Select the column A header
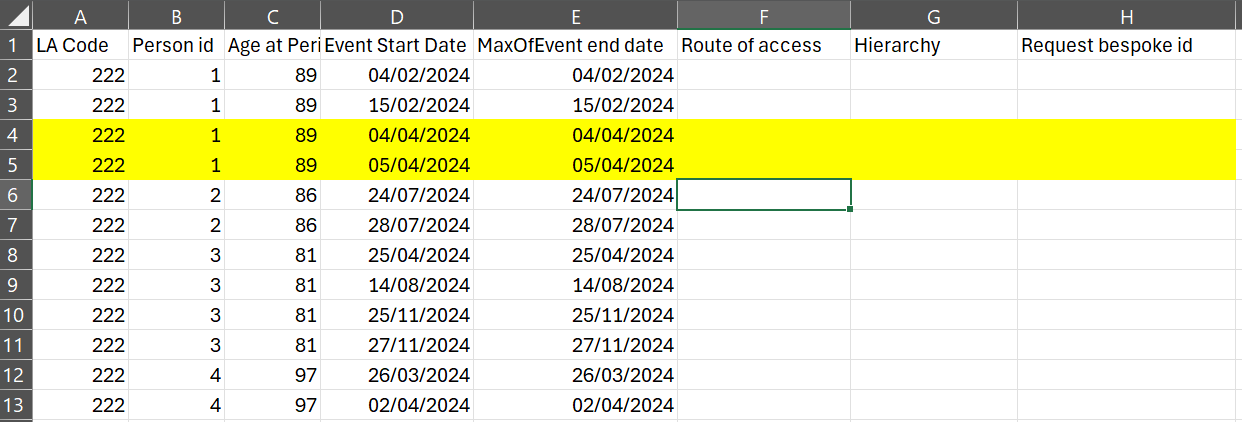Image resolution: width=1242 pixels, height=422 pixels. 80,15
